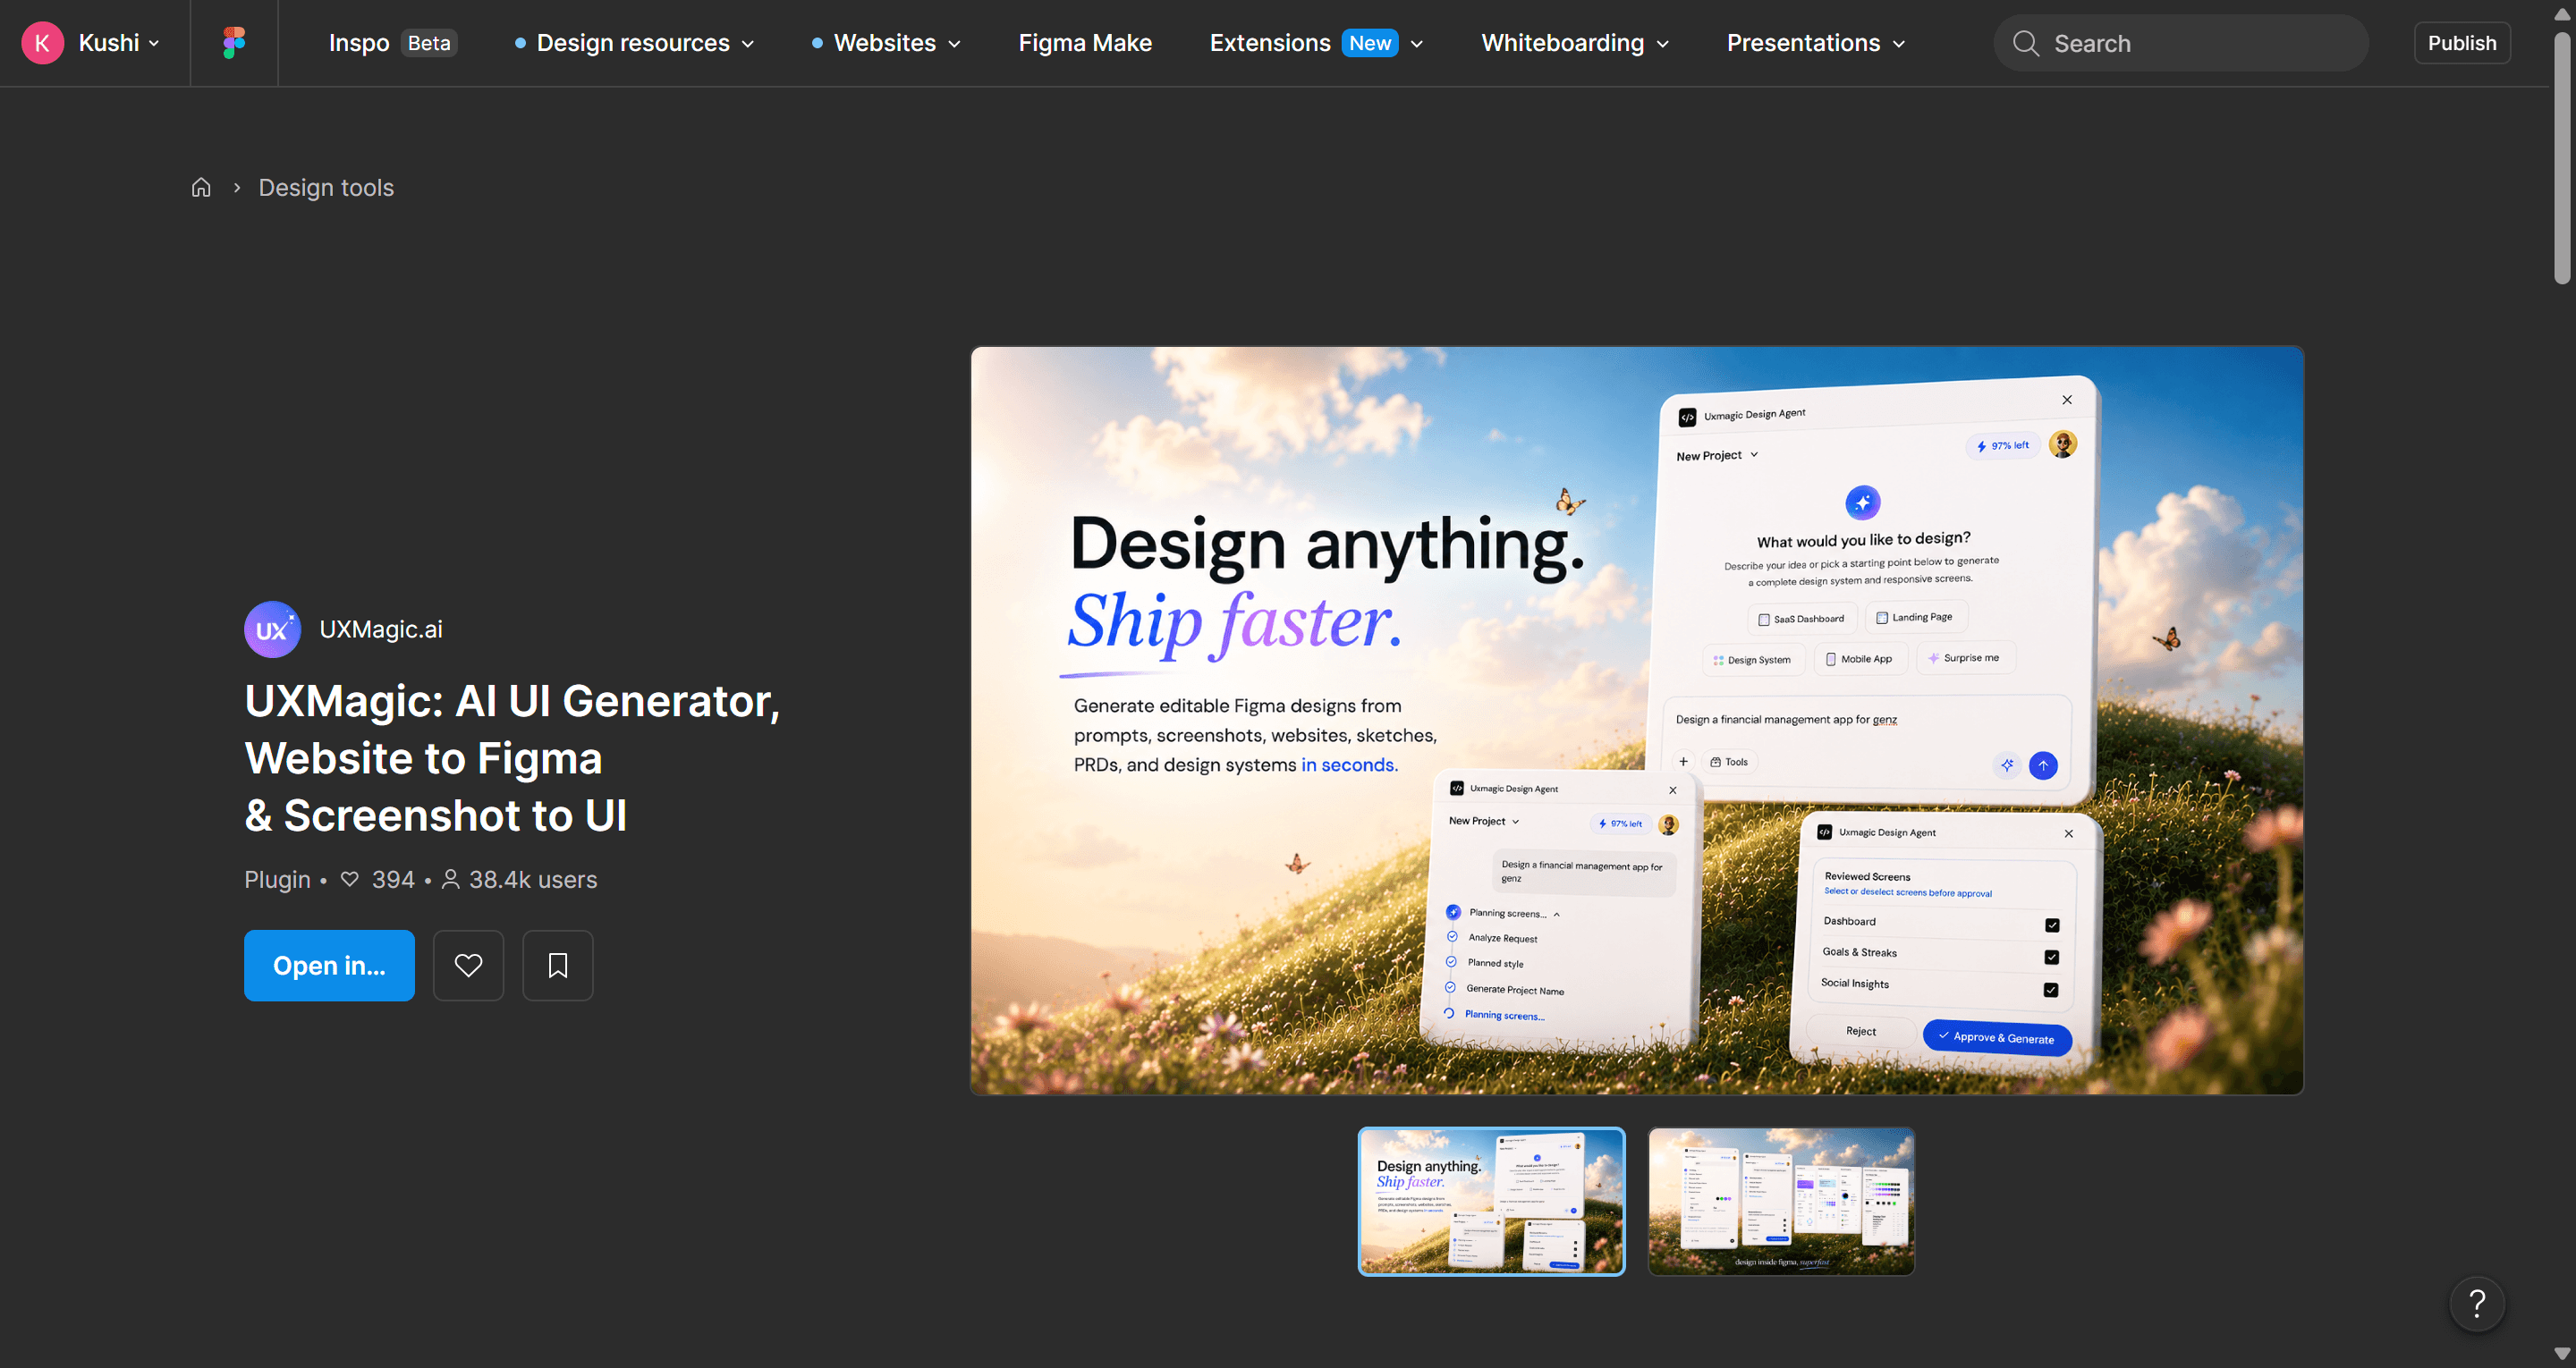Open the Inspo Beta page
The image size is (2576, 1368).
click(x=392, y=43)
